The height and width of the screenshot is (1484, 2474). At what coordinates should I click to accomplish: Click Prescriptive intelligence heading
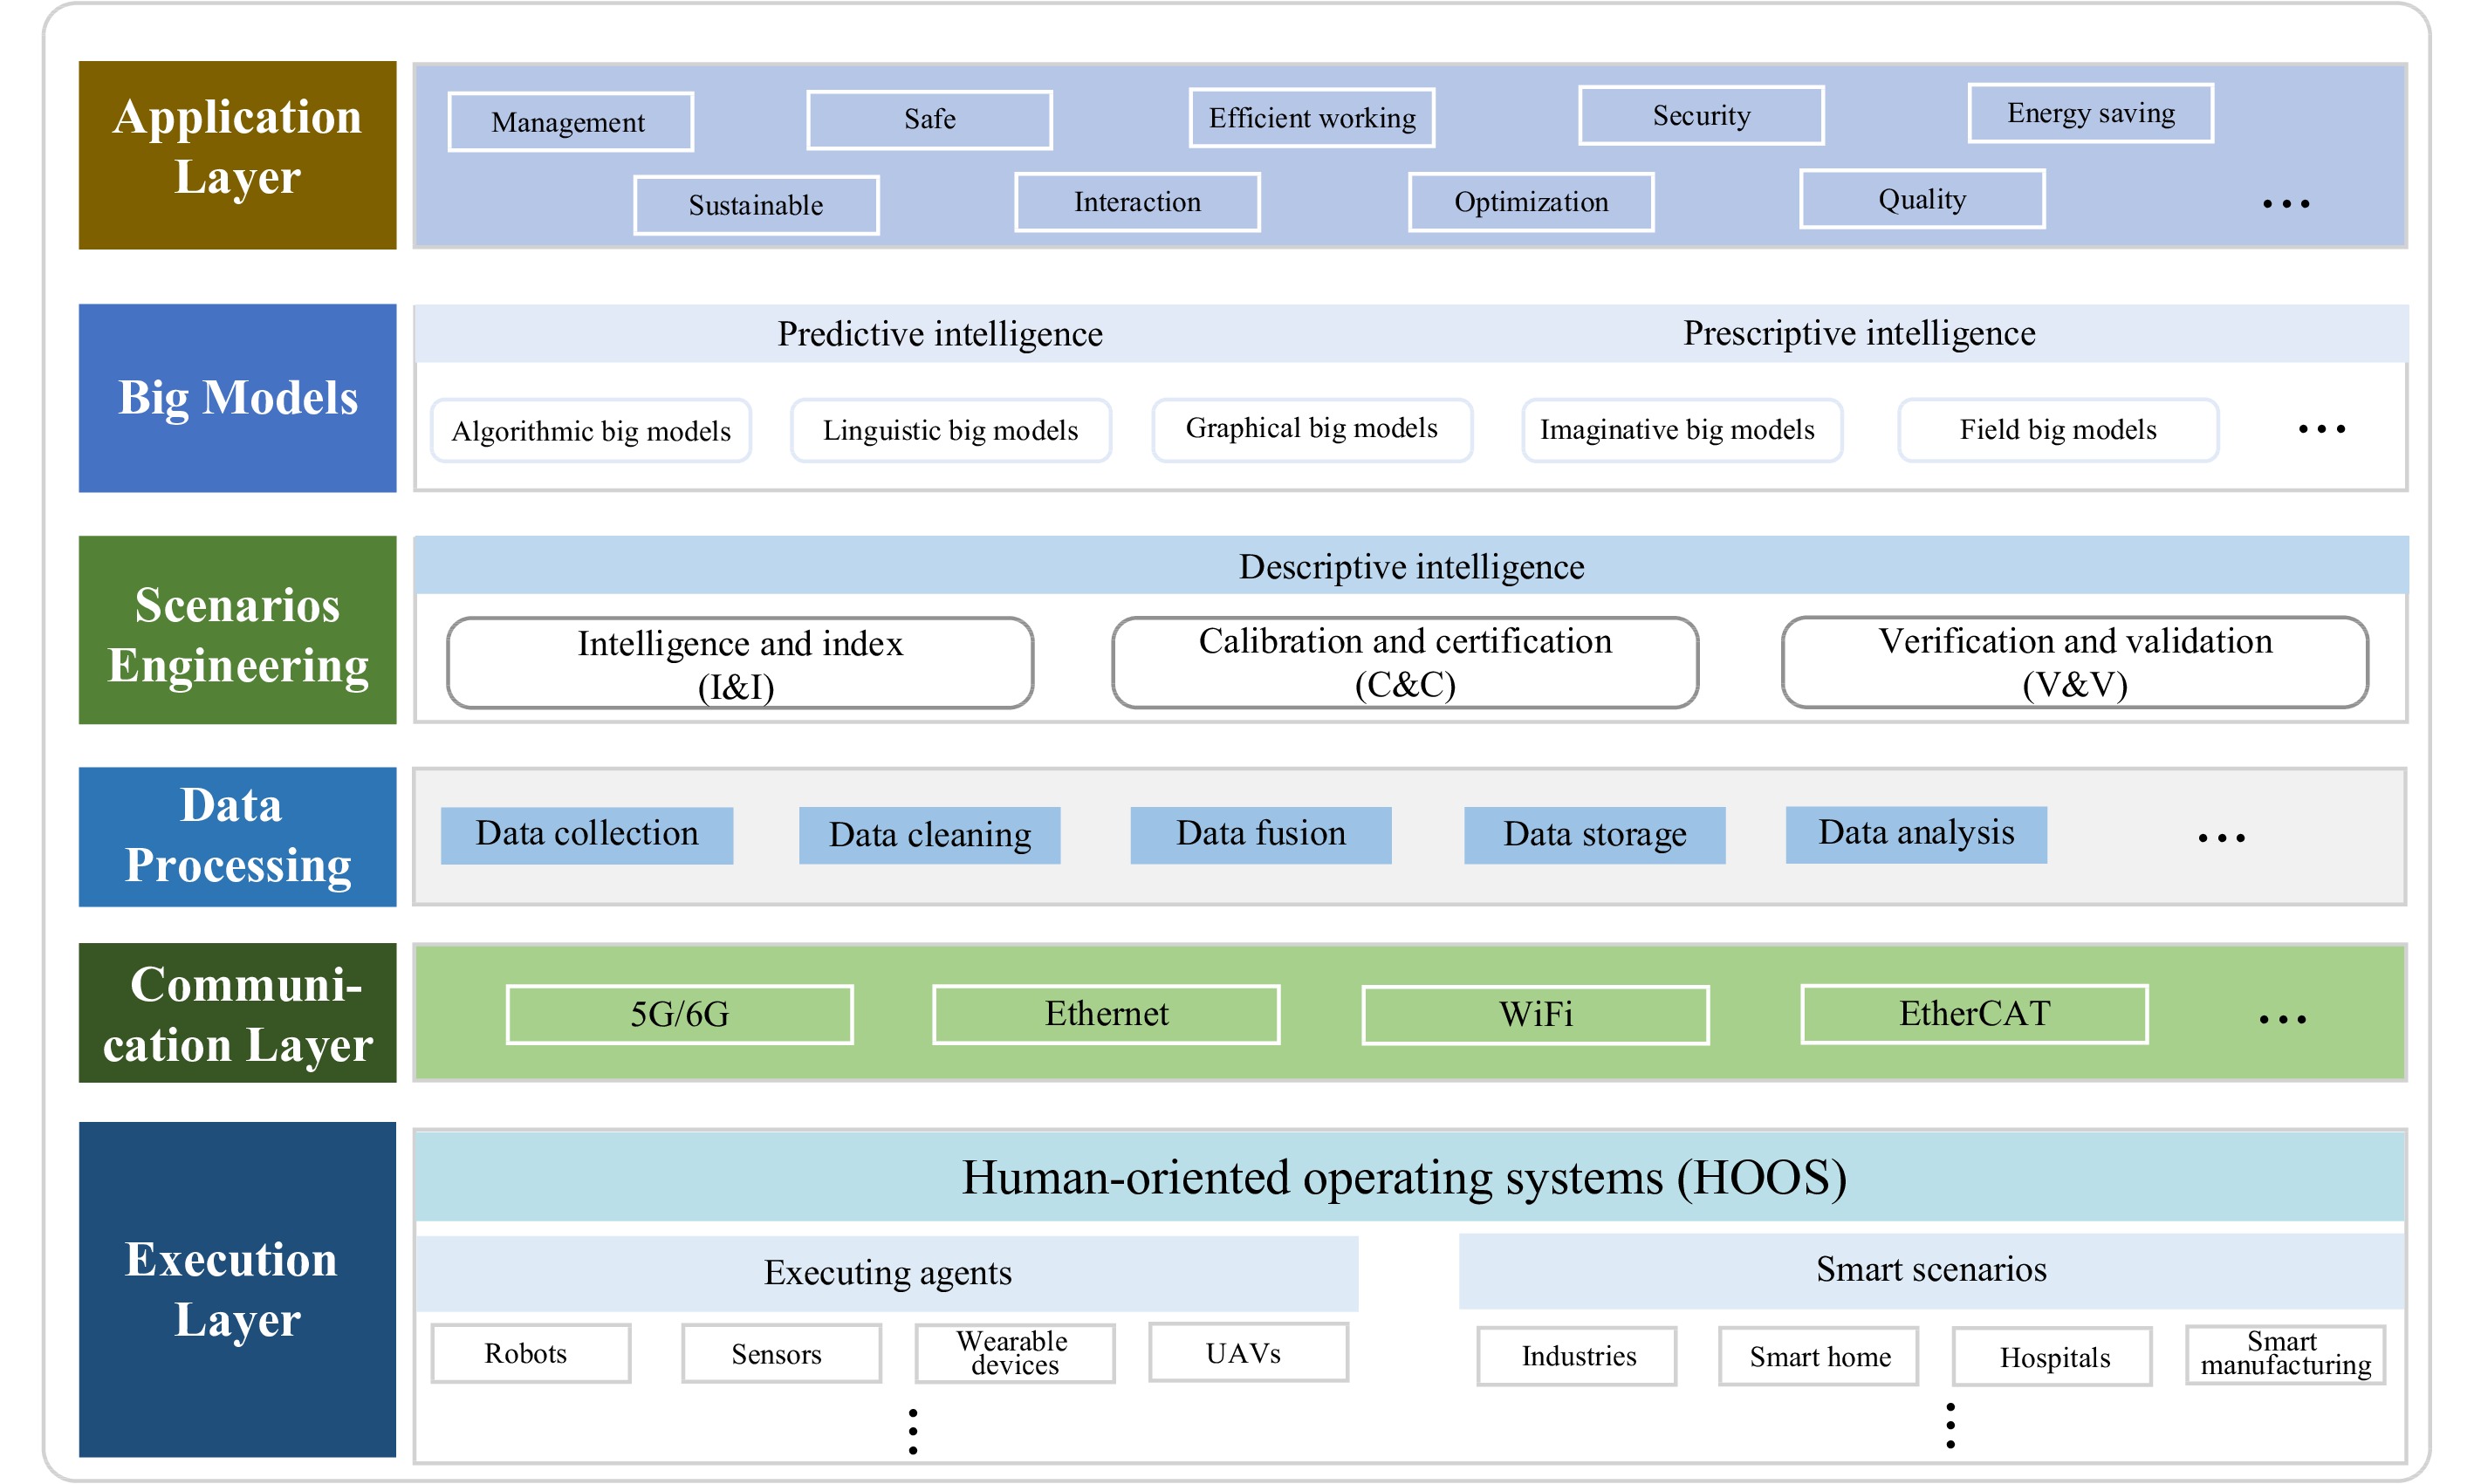[1859, 333]
